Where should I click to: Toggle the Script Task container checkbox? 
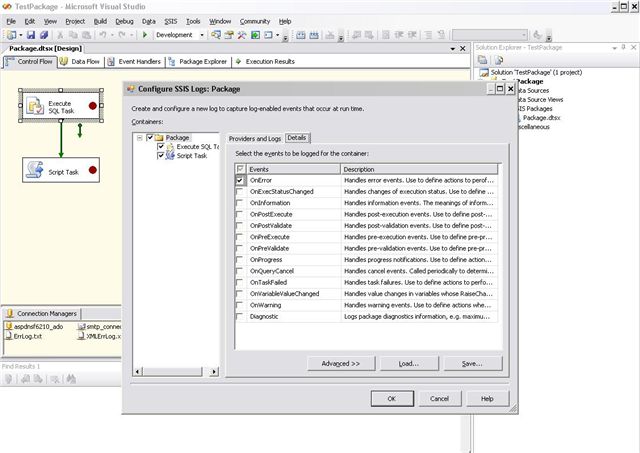160,156
